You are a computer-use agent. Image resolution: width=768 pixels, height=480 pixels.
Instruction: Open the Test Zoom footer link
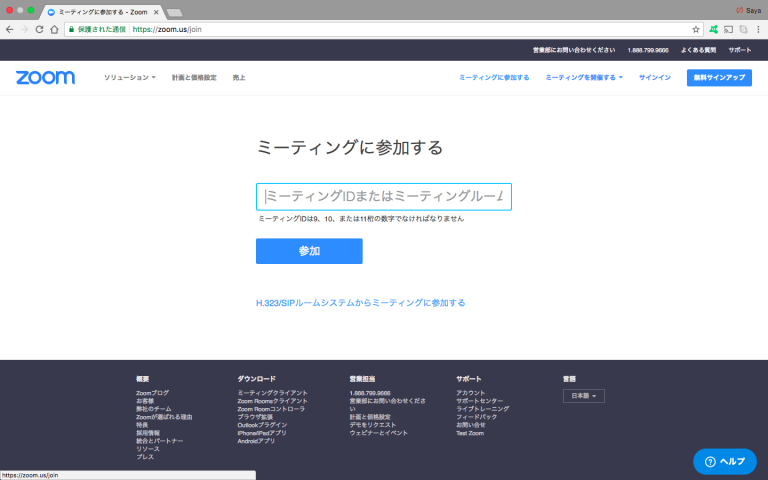pos(470,433)
